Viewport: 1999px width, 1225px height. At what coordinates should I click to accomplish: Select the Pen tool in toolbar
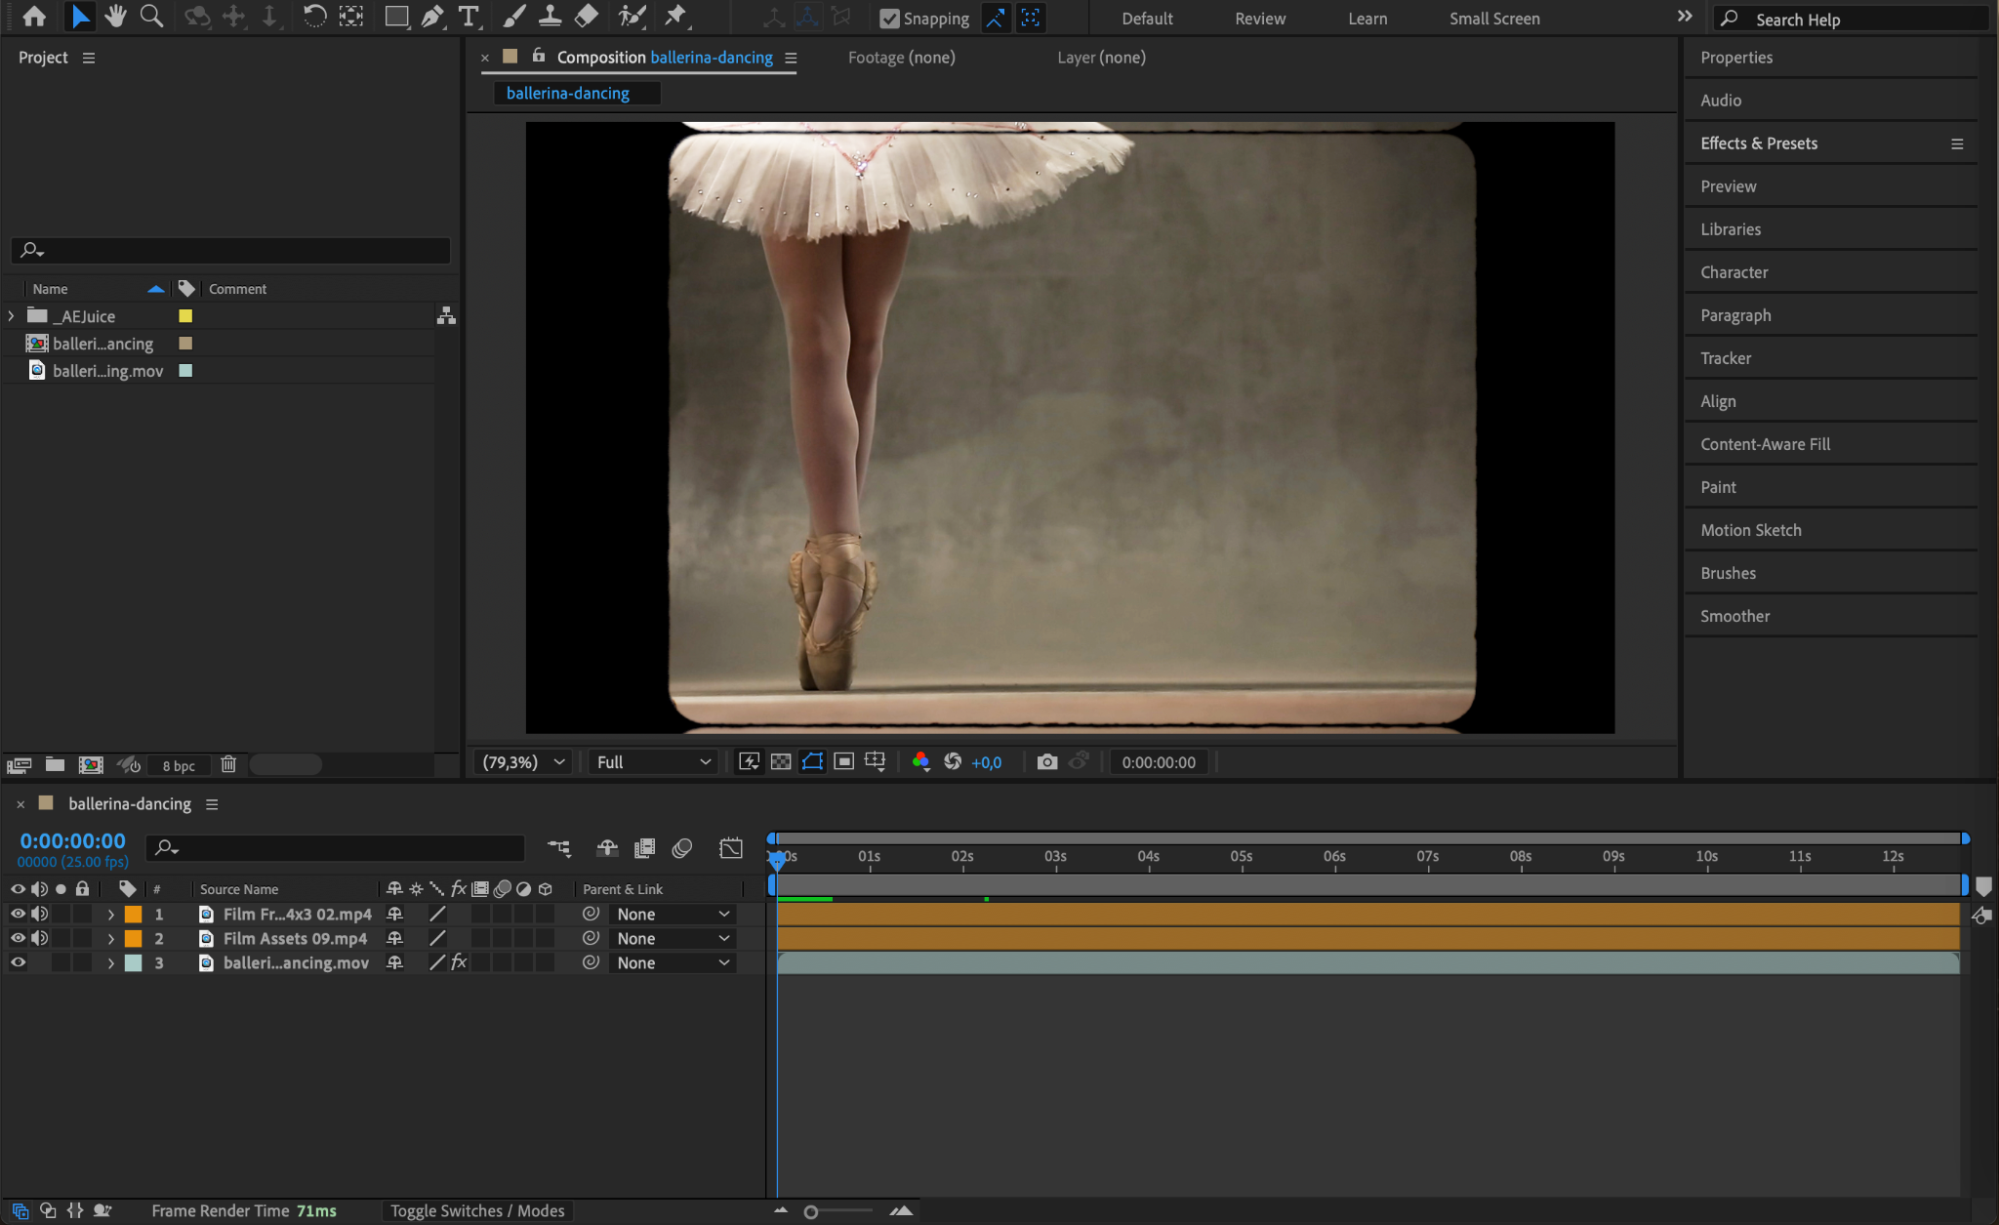(x=432, y=17)
